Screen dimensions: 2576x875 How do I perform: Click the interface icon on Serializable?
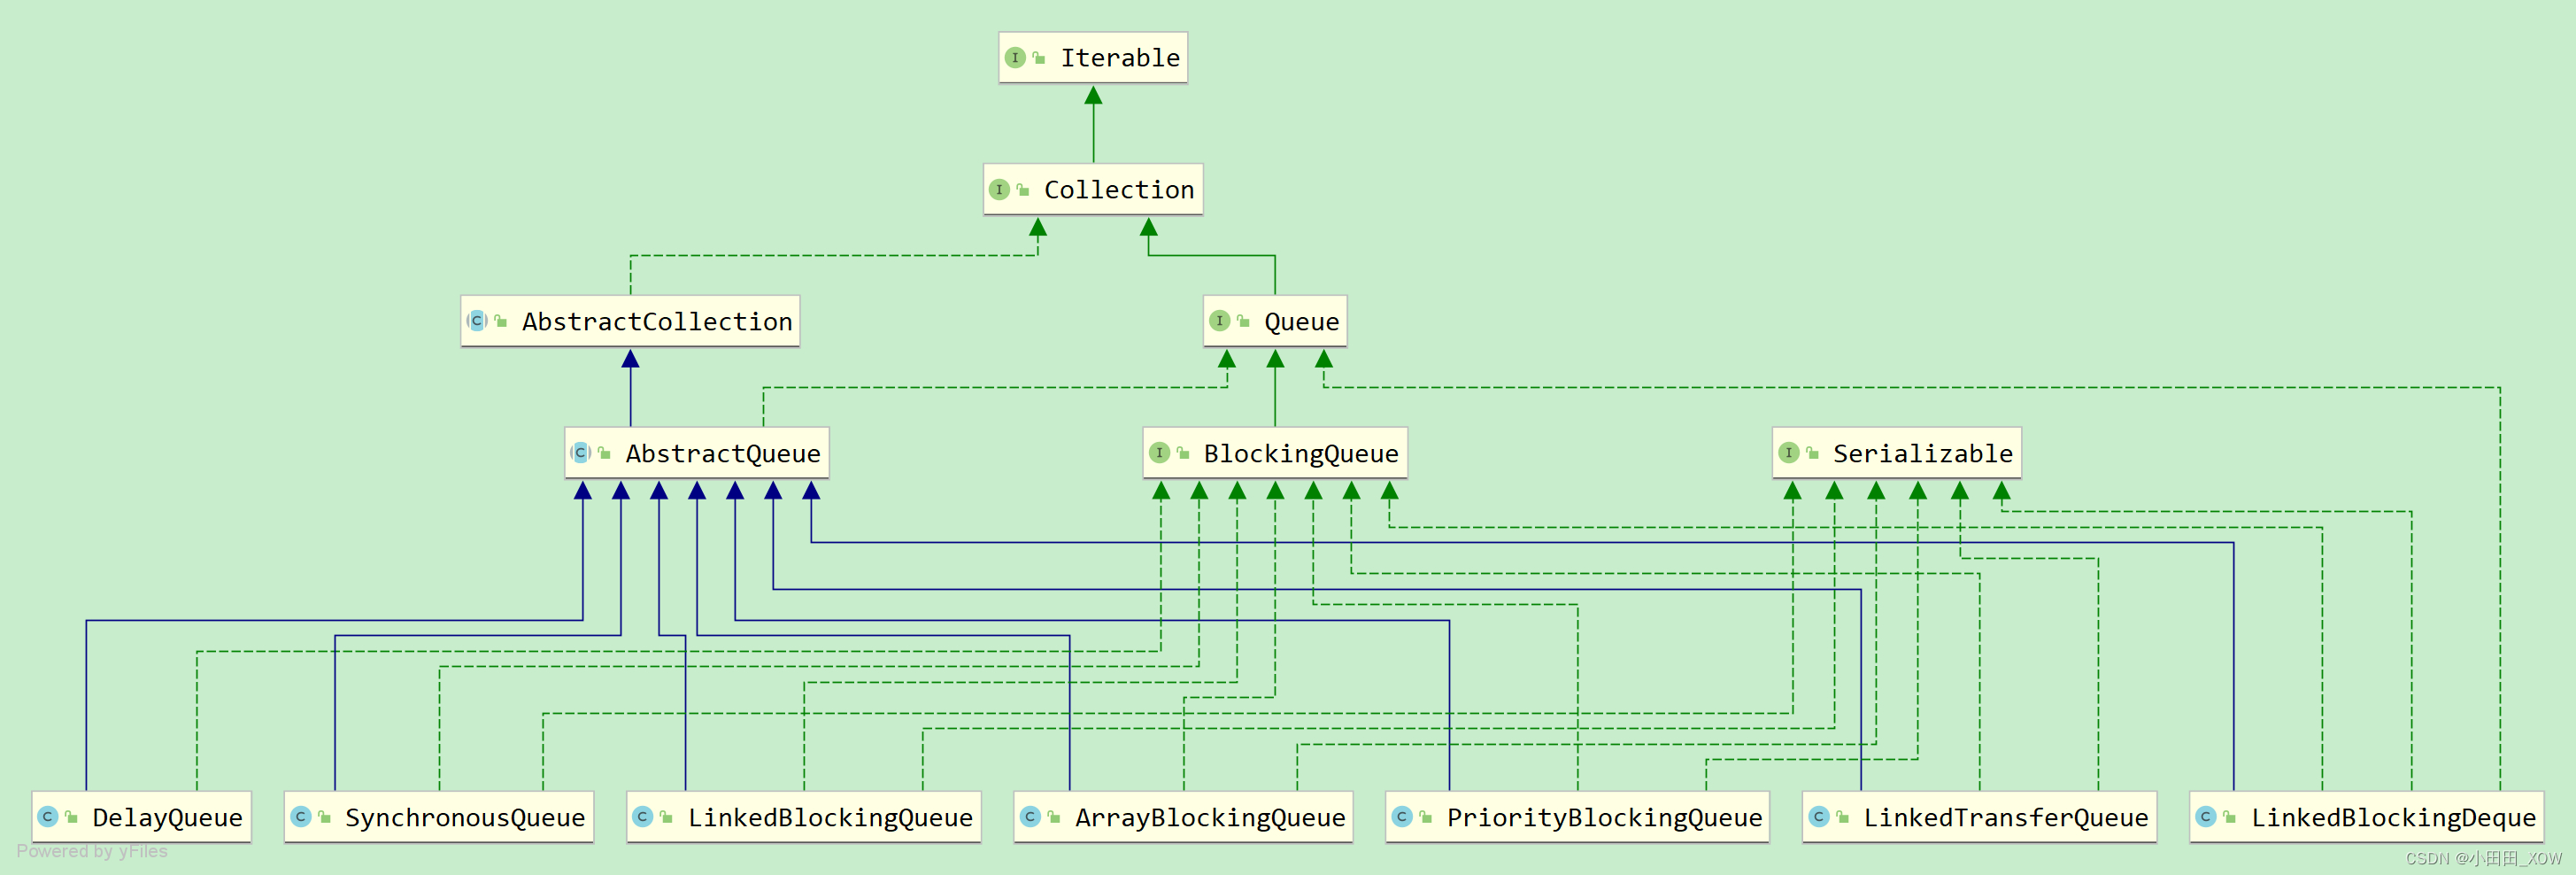(1791, 452)
